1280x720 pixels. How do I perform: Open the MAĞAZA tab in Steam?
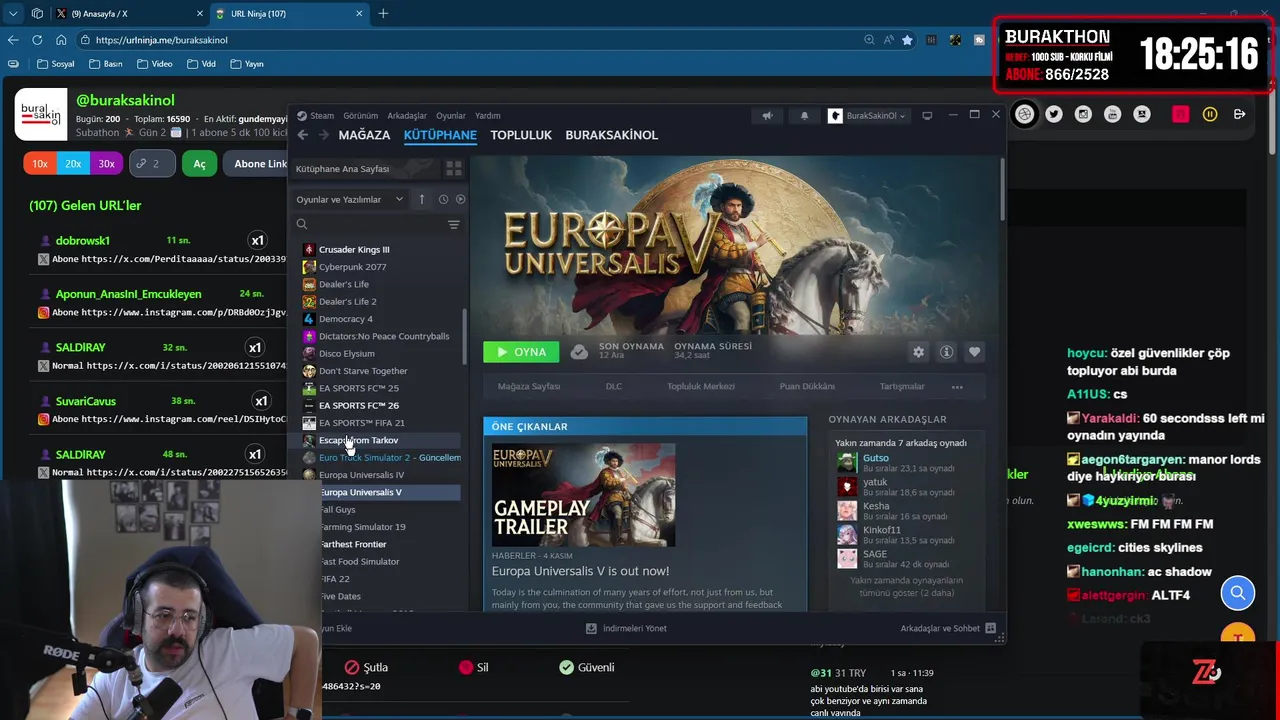[364, 135]
